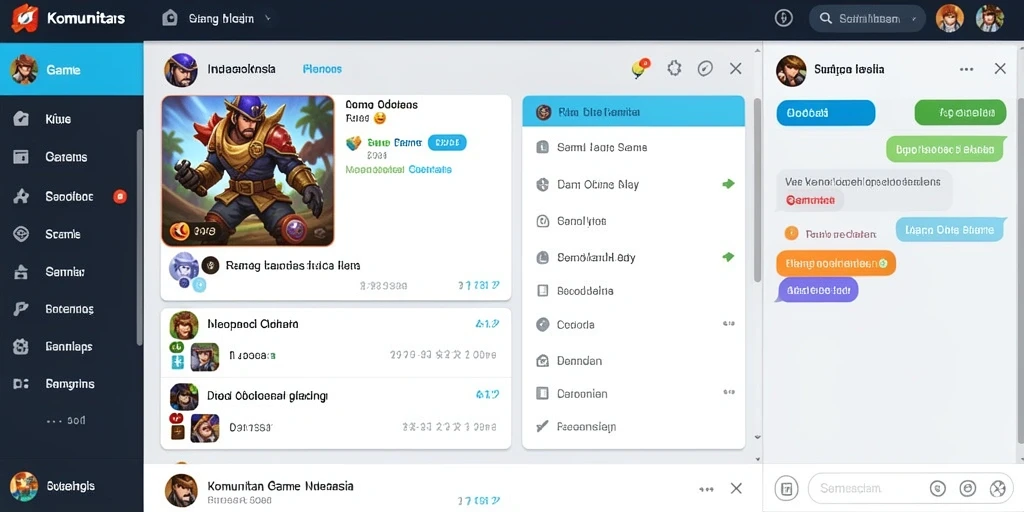The image size is (1024, 512).
Task: Click the circular info icon in the top bar
Action: [784, 18]
